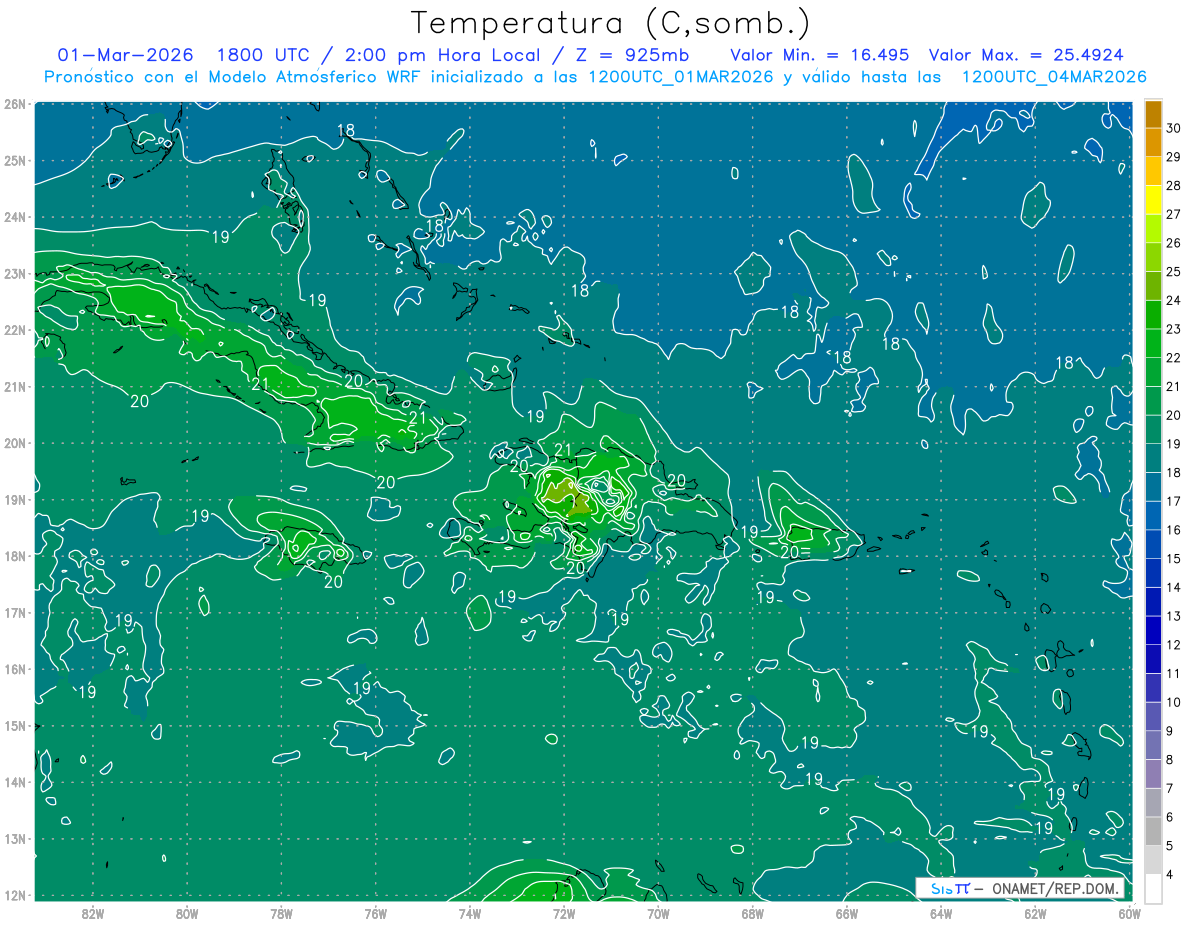Click the '21N' latitude axis label
This screenshot has width=1200, height=927.
(x=14, y=386)
